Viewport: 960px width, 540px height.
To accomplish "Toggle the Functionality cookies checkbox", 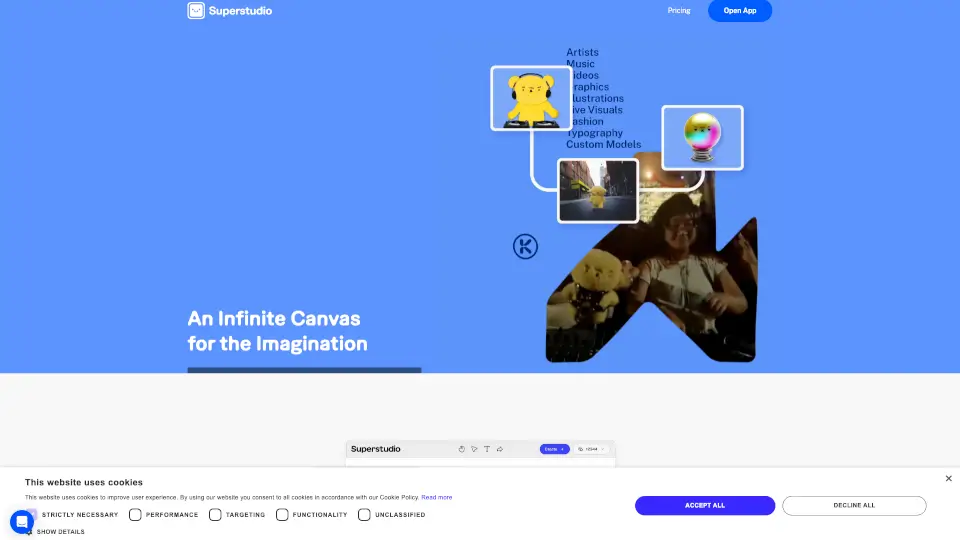I will (x=282, y=515).
